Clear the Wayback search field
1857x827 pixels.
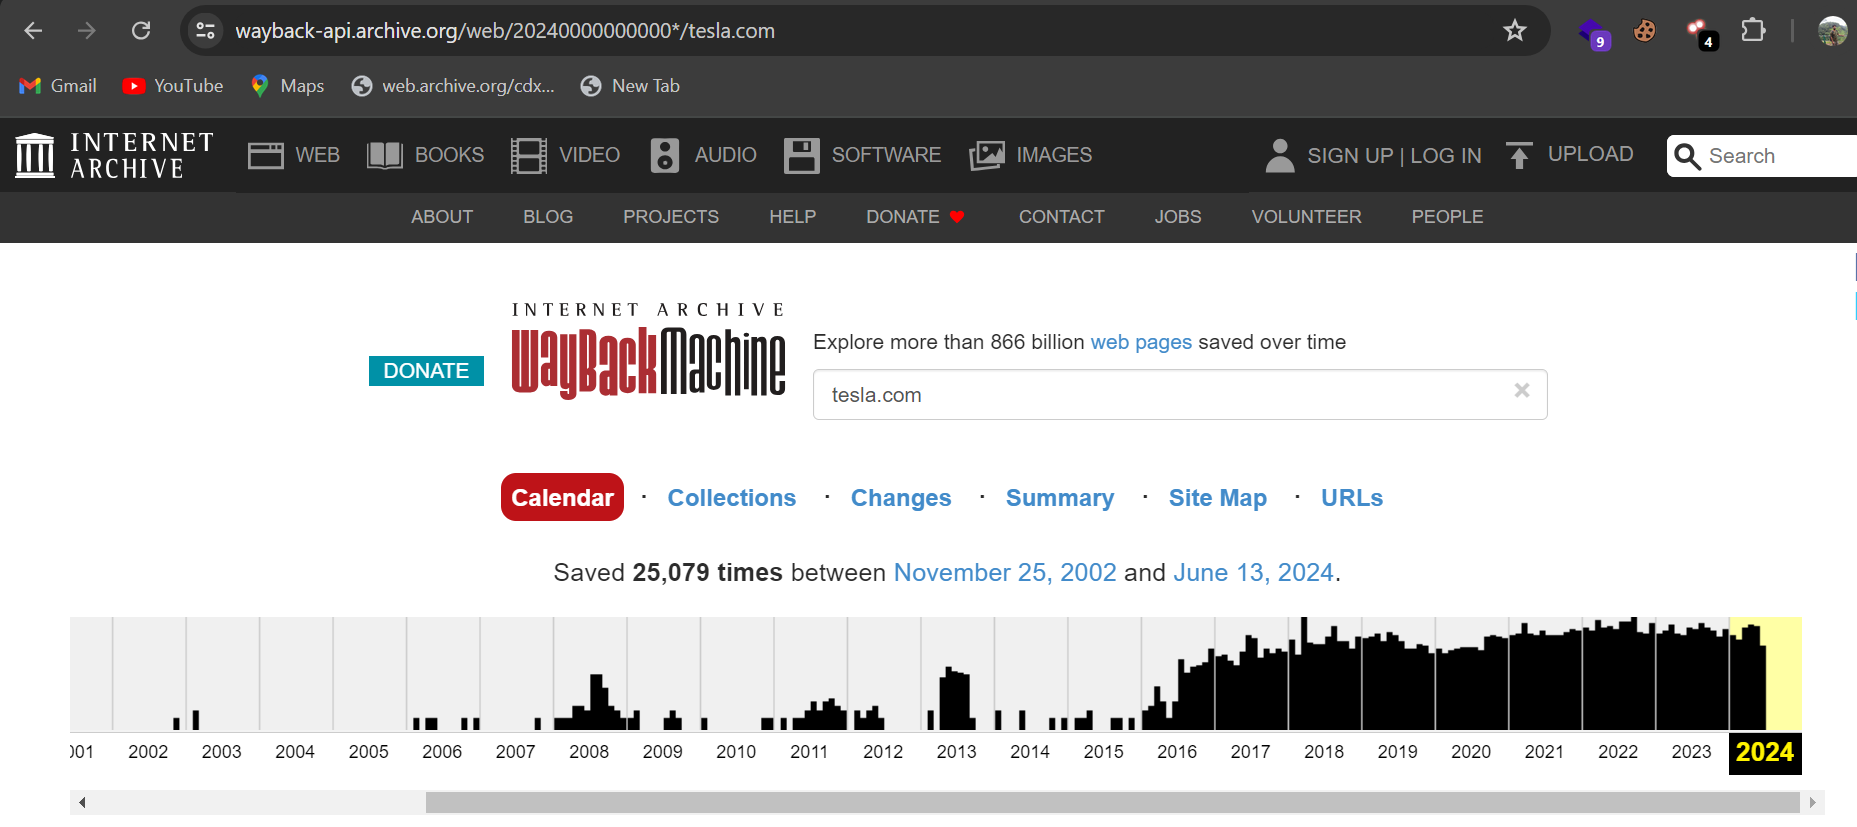click(x=1522, y=391)
